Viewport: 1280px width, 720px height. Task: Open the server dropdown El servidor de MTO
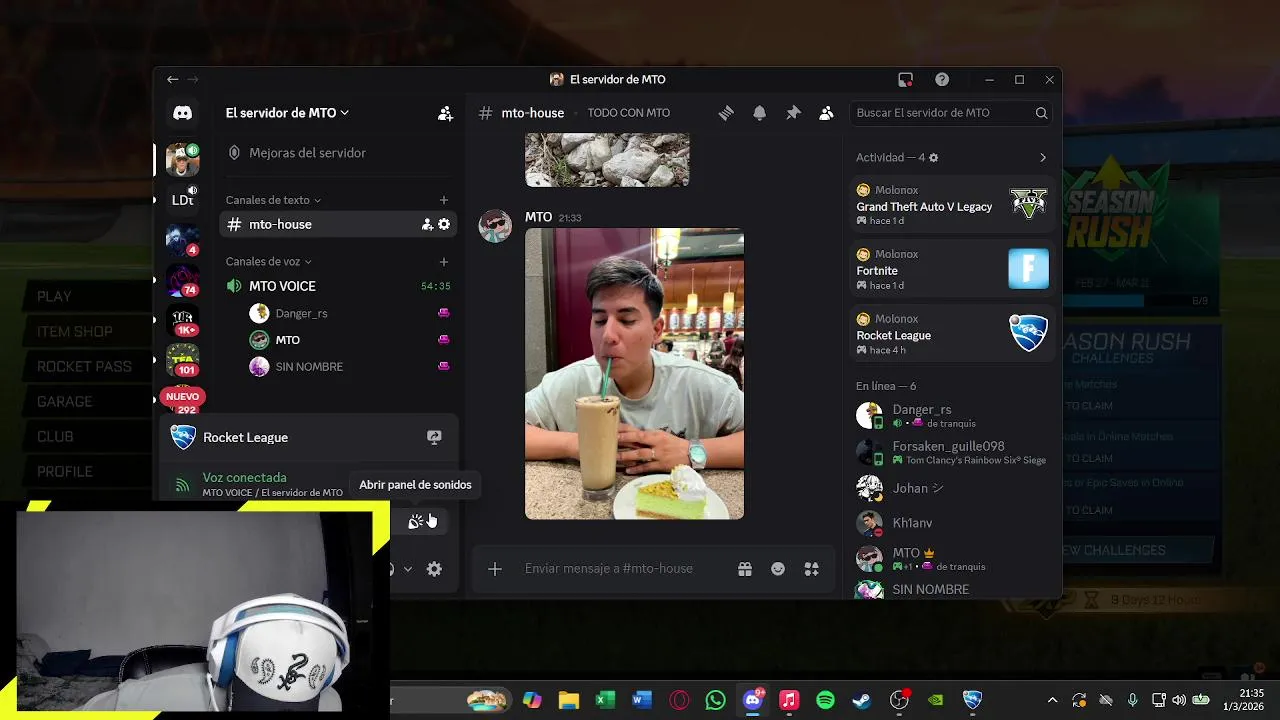(x=287, y=113)
